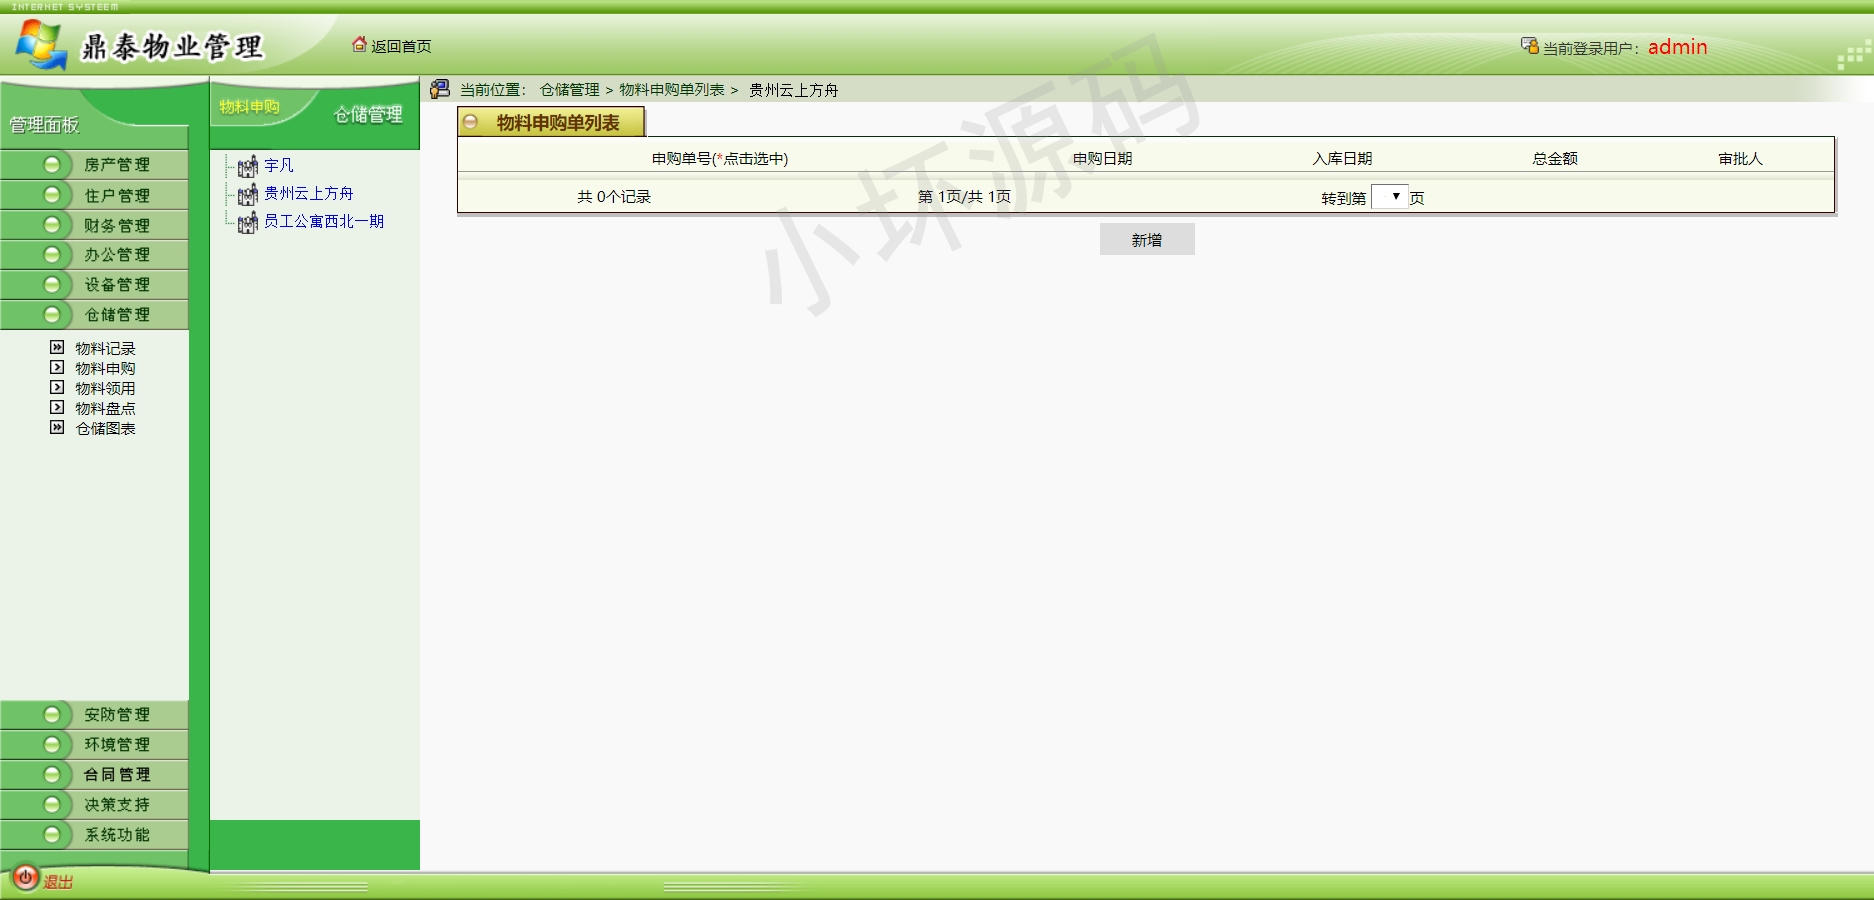Screen dimensions: 1874x900
Task: Click the home icon beside 返回首页
Action: pos(359,45)
